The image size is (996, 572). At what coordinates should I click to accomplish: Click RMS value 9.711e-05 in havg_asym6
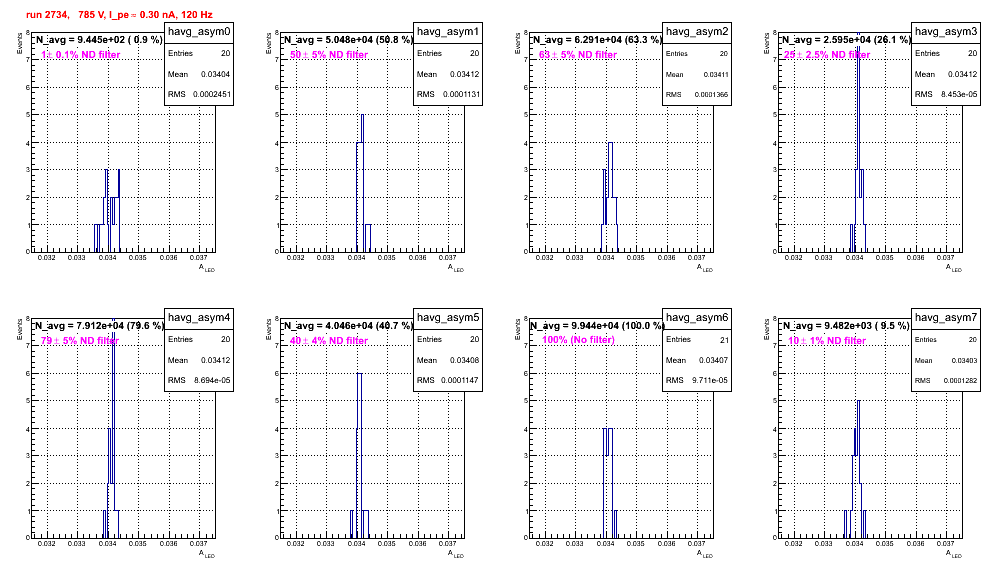coord(710,380)
